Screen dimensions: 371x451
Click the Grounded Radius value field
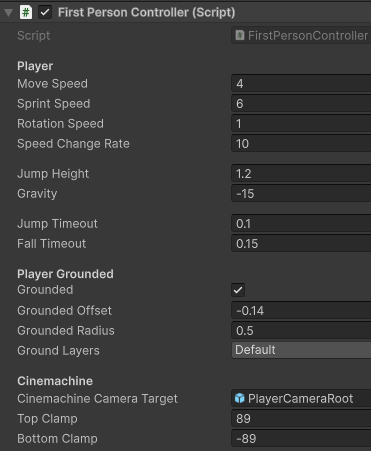pyautogui.click(x=301, y=330)
